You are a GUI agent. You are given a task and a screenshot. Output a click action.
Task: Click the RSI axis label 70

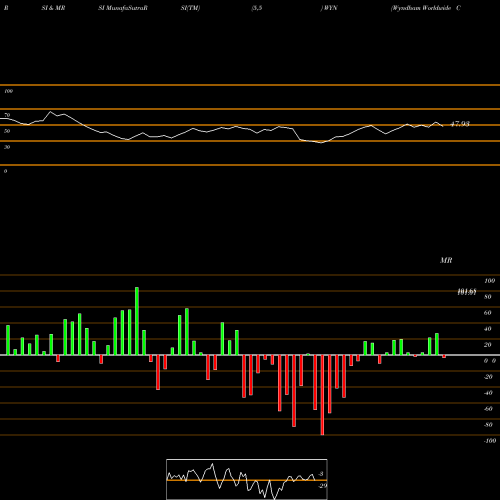pyautogui.click(x=7, y=115)
